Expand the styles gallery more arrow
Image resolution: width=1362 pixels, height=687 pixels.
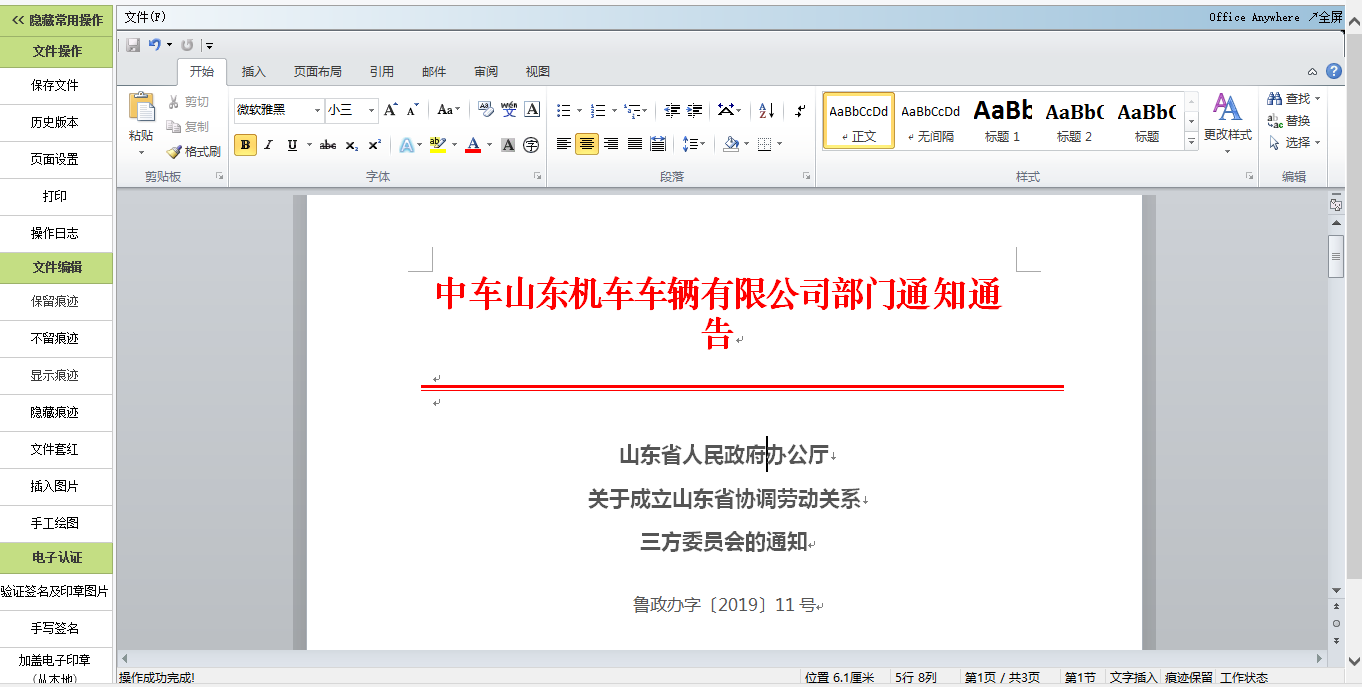click(x=1191, y=142)
